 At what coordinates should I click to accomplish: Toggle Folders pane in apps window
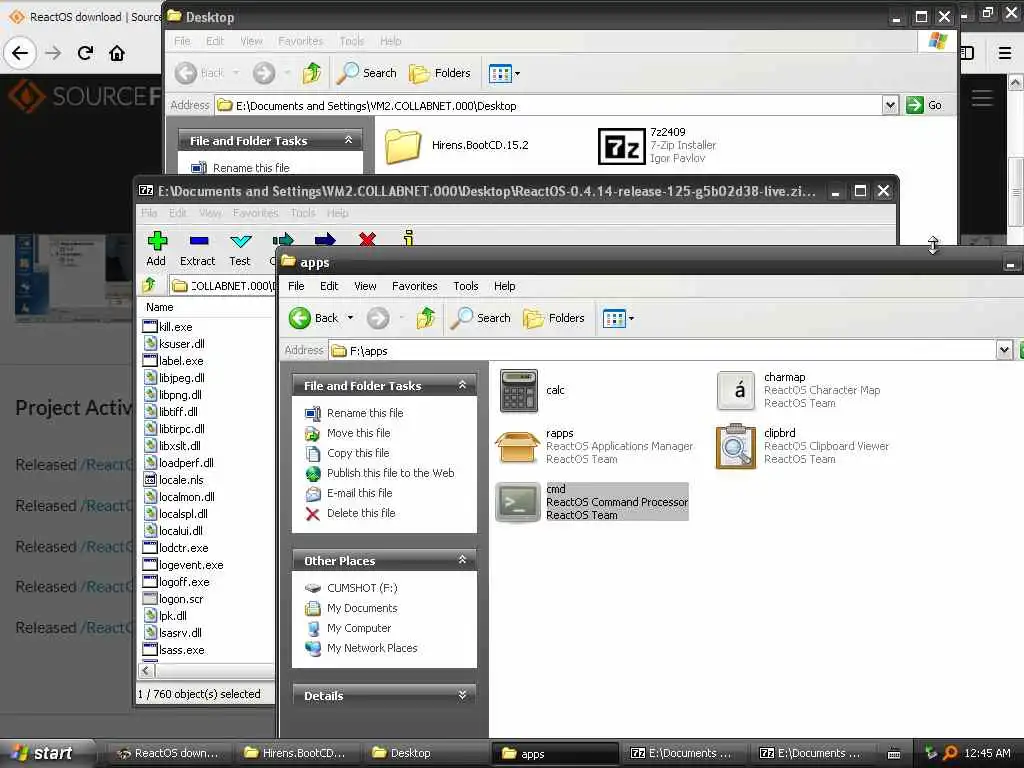(x=554, y=318)
